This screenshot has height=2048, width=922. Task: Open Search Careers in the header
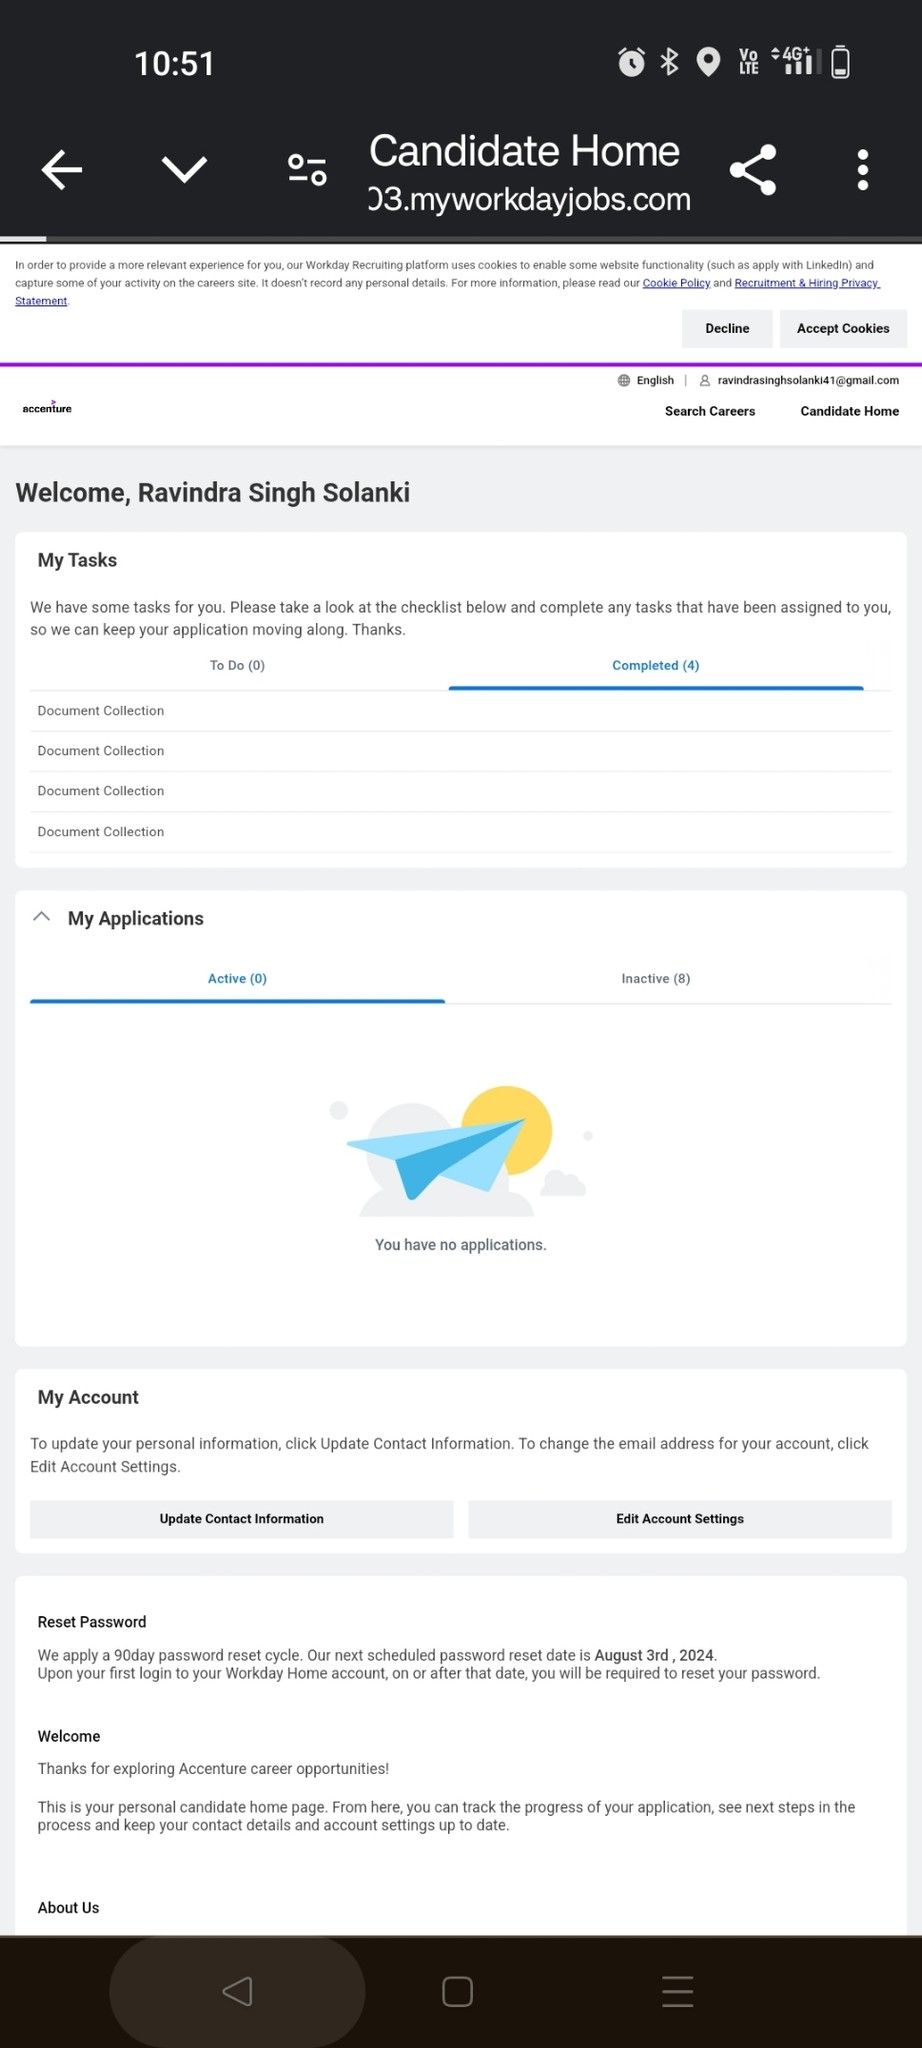[710, 411]
